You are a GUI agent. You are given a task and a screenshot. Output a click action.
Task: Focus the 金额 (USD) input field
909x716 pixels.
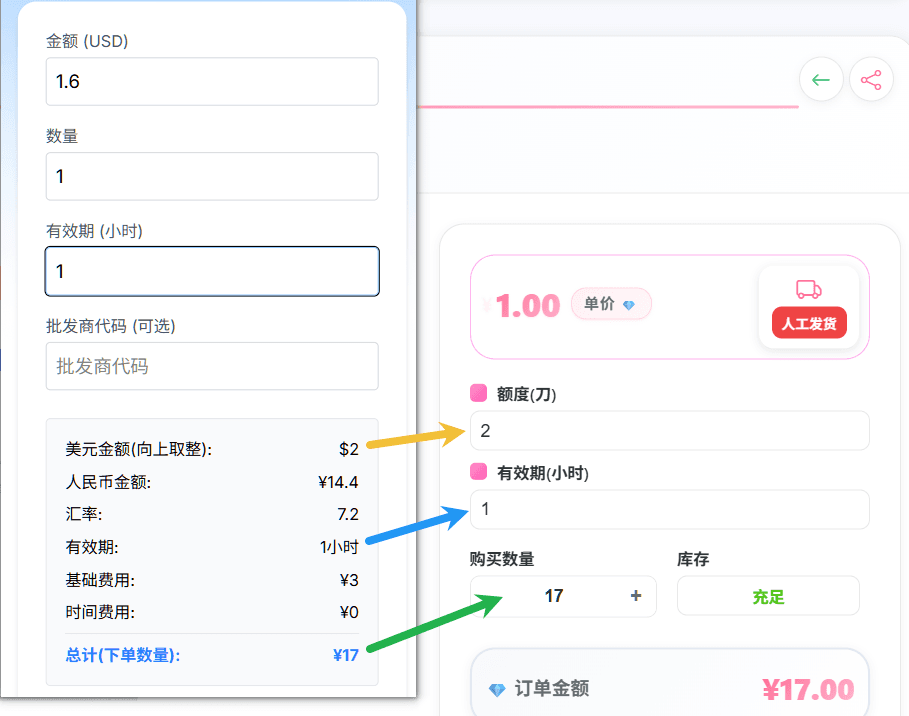click(212, 82)
